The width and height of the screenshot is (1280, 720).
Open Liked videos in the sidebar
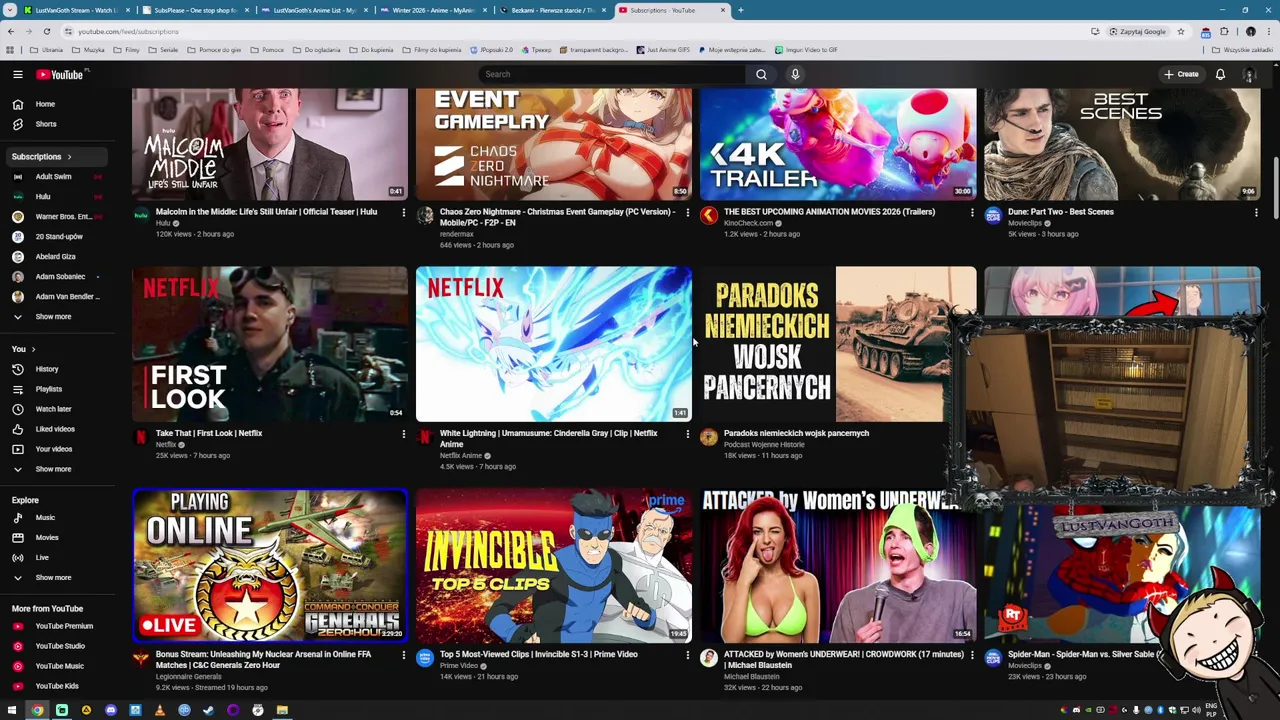click(55, 429)
